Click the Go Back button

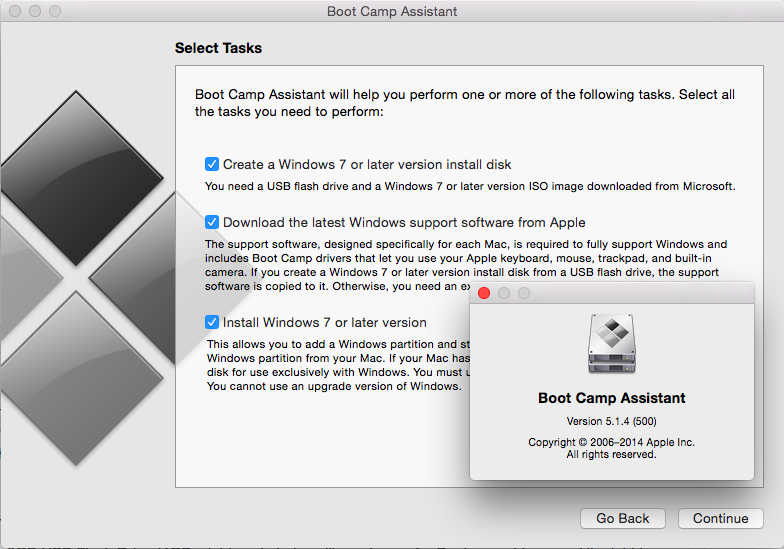coord(622,518)
